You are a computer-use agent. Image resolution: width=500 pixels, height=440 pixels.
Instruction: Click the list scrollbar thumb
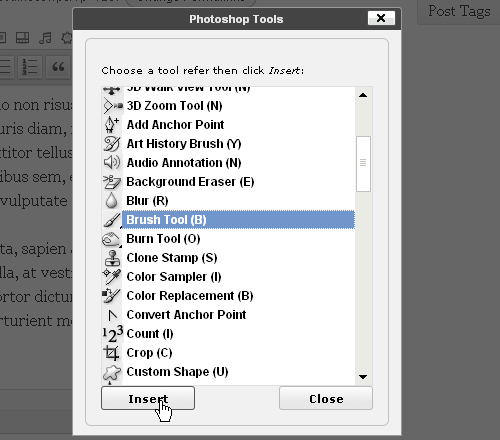point(363,164)
